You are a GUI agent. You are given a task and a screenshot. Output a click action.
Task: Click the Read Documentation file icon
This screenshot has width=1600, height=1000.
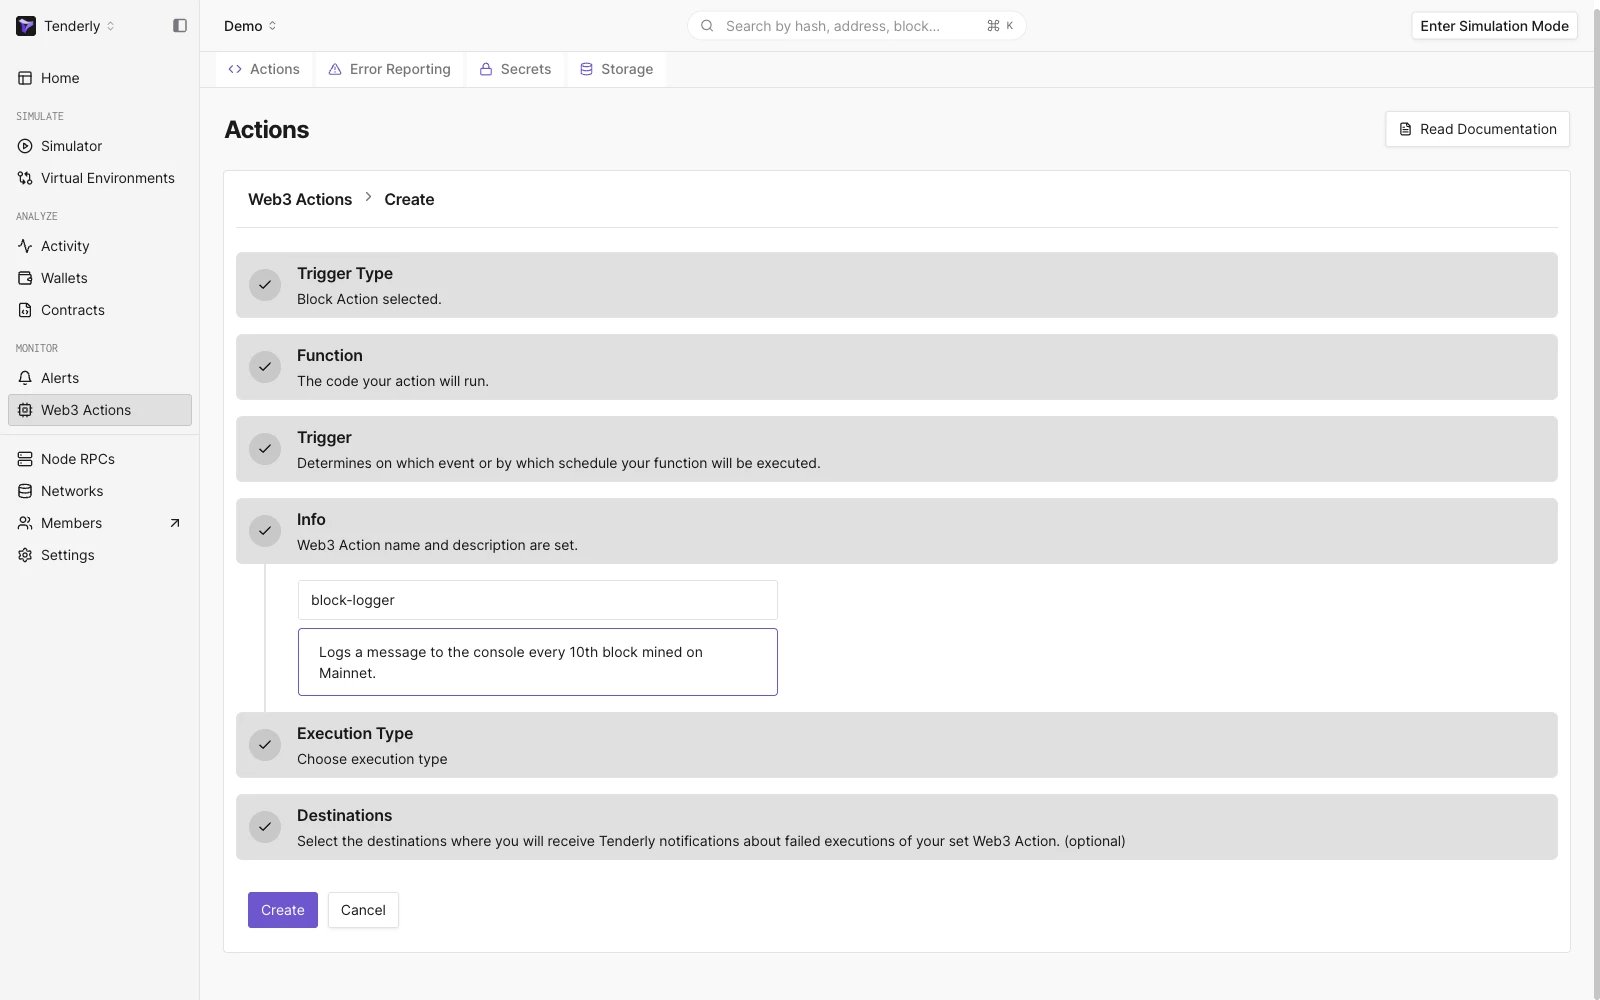[x=1405, y=129]
